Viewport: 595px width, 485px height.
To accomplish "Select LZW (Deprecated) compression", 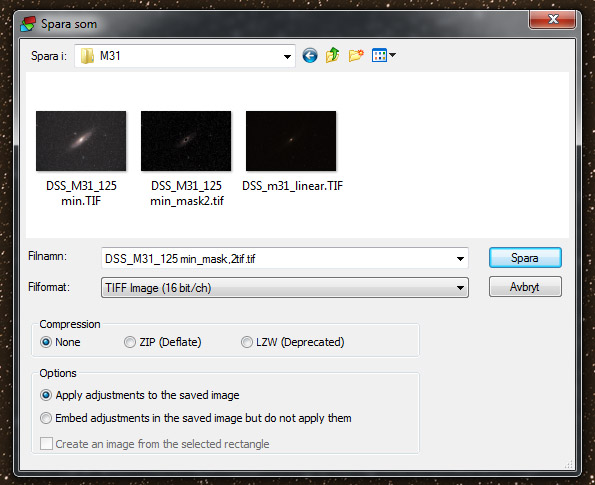I will tap(247, 342).
